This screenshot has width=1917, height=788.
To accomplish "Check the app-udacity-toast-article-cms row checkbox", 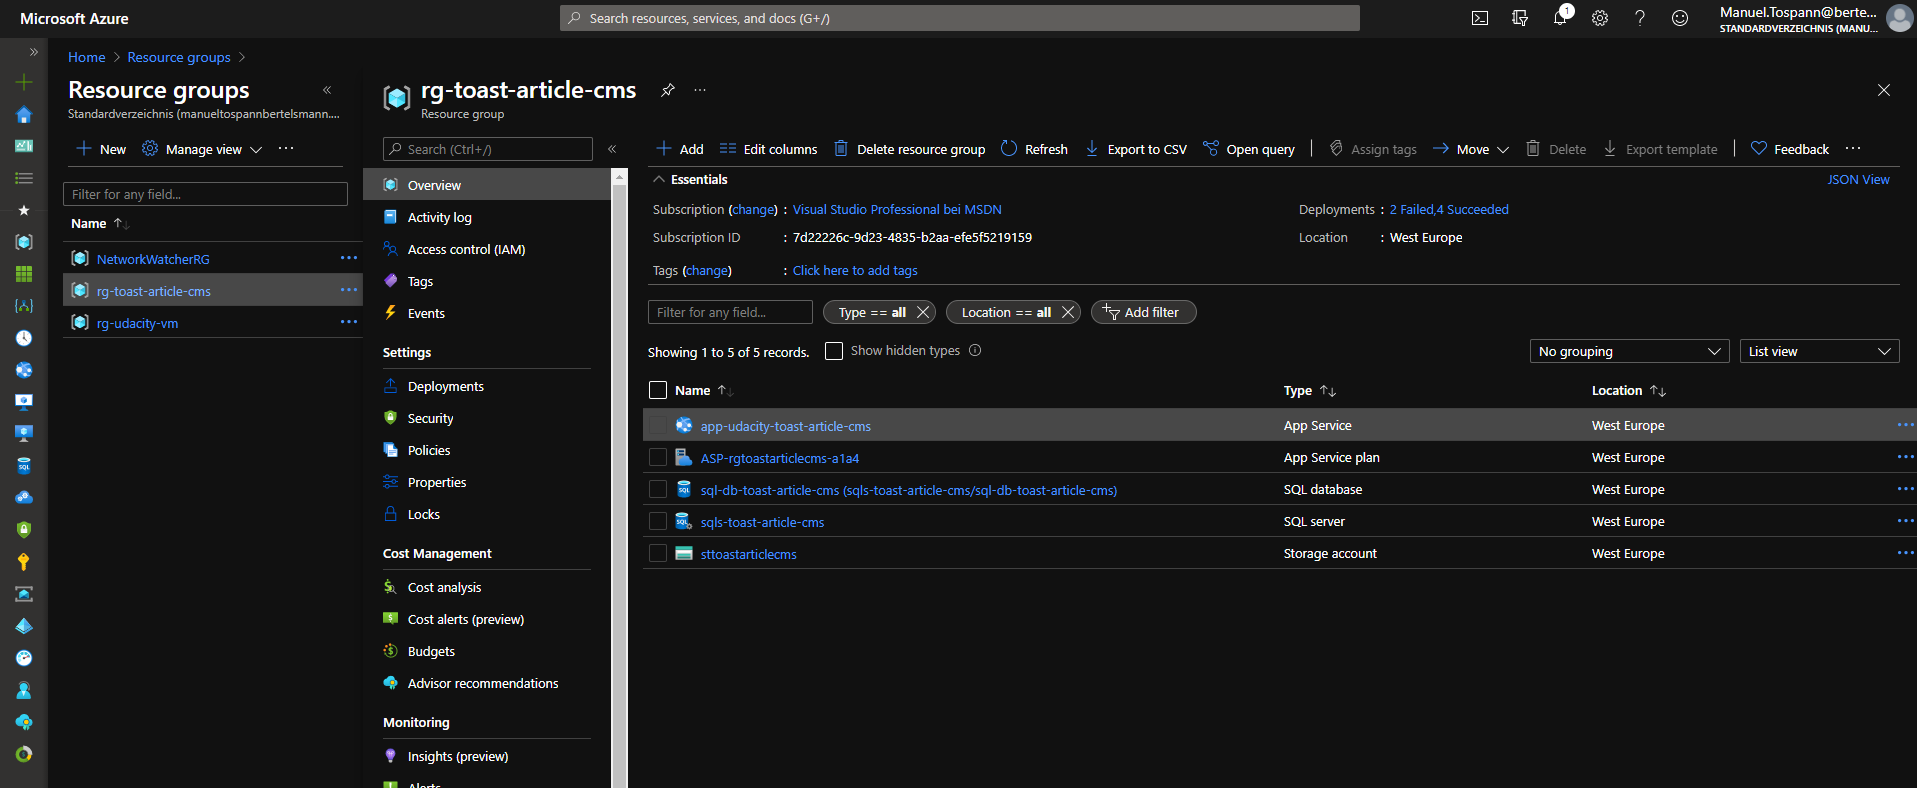I will 658,426.
